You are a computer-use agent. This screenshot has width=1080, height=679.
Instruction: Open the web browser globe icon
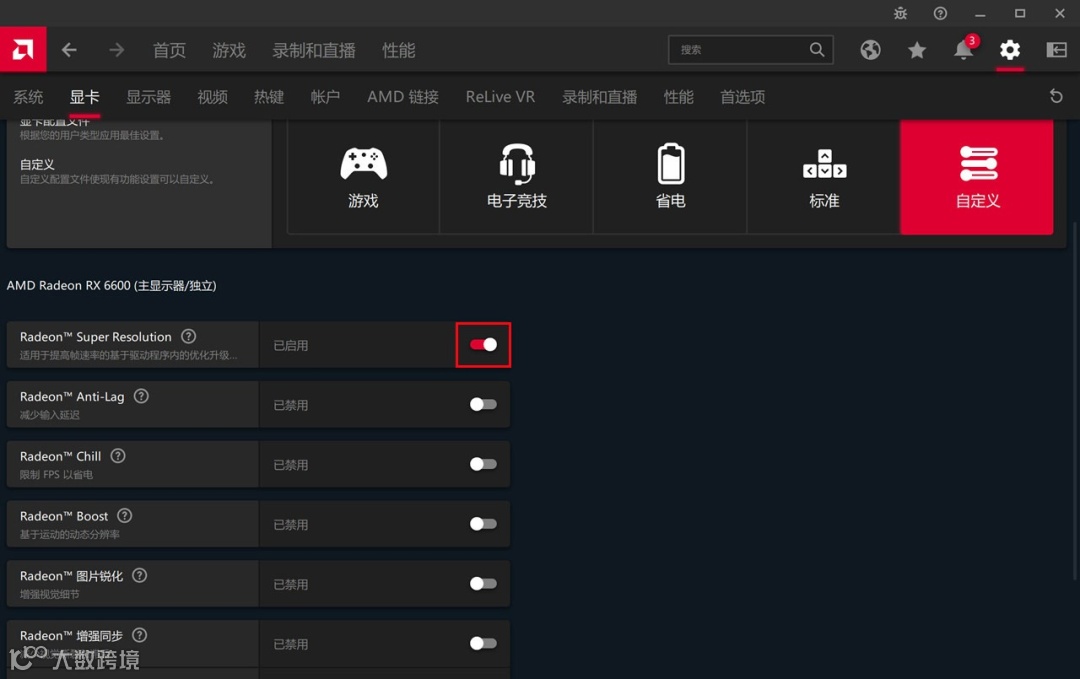pos(870,50)
